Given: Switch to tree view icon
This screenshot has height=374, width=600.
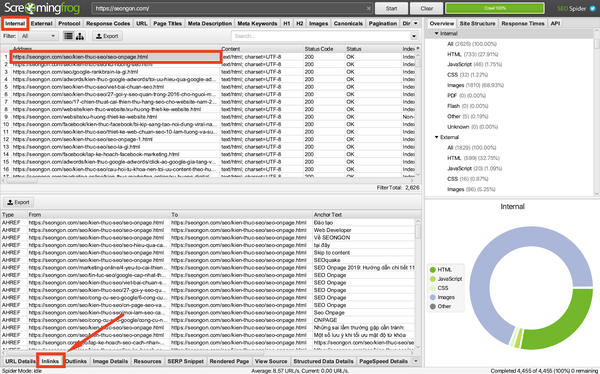Looking at the screenshot, I should pyautogui.click(x=80, y=36).
